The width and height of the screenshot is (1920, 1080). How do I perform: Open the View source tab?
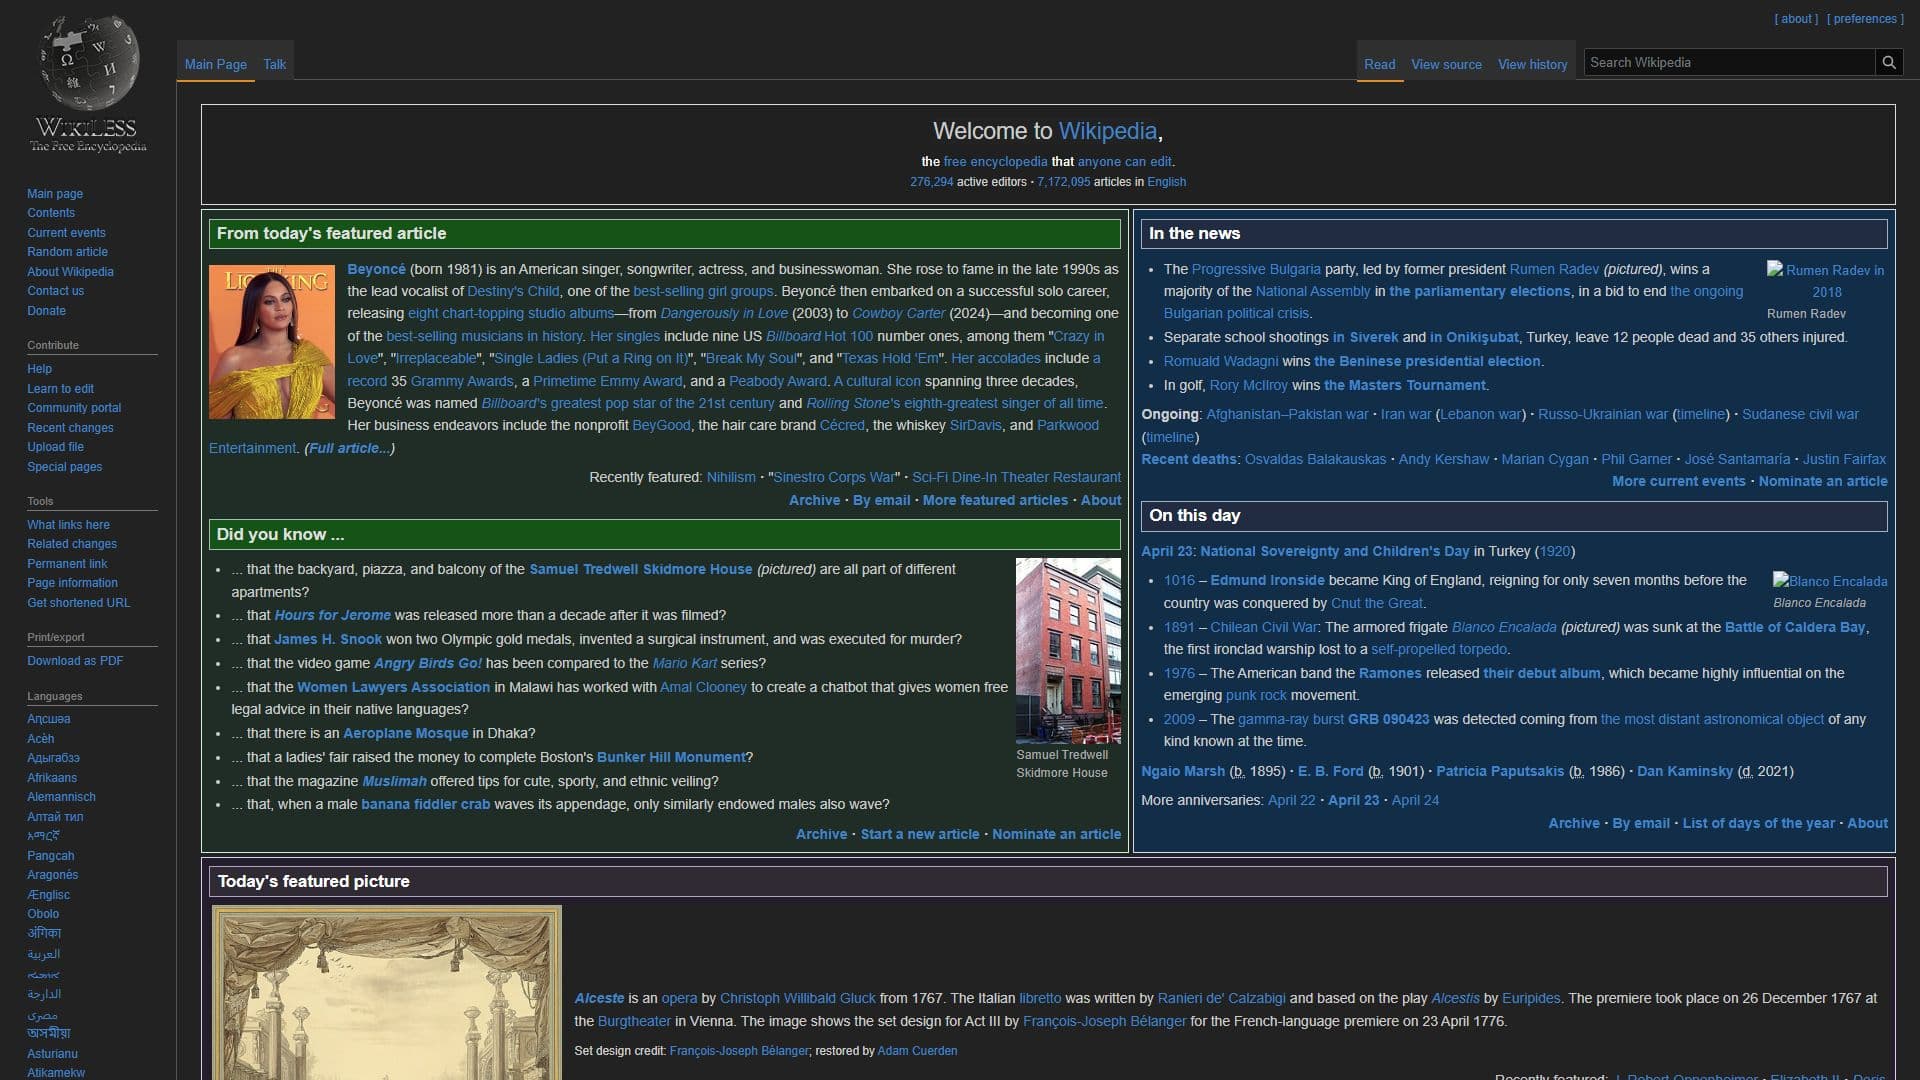1447,64
